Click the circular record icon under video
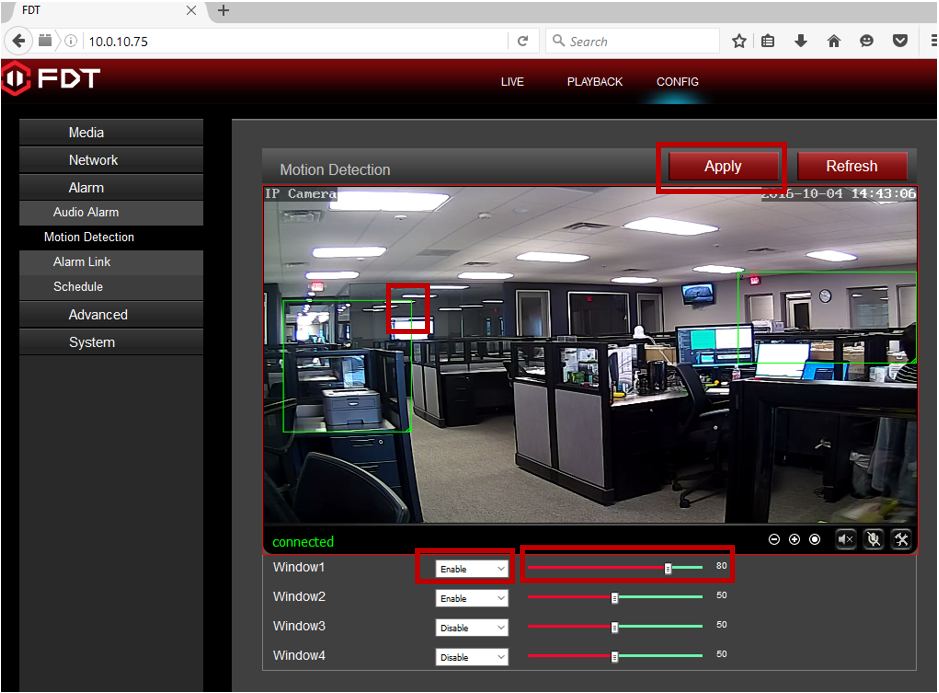Viewport: 939px width, 693px height. 814,540
